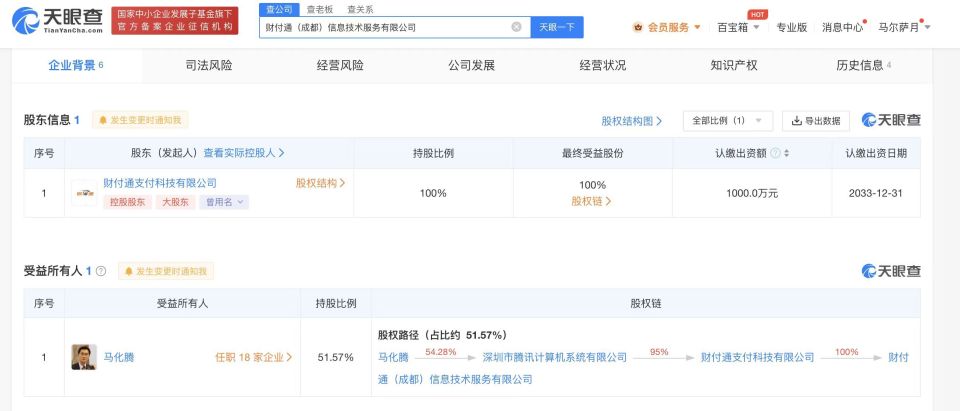This screenshot has width=960, height=411.
Task: Open 百宝箱 dropdown menu
Action: click(738, 27)
